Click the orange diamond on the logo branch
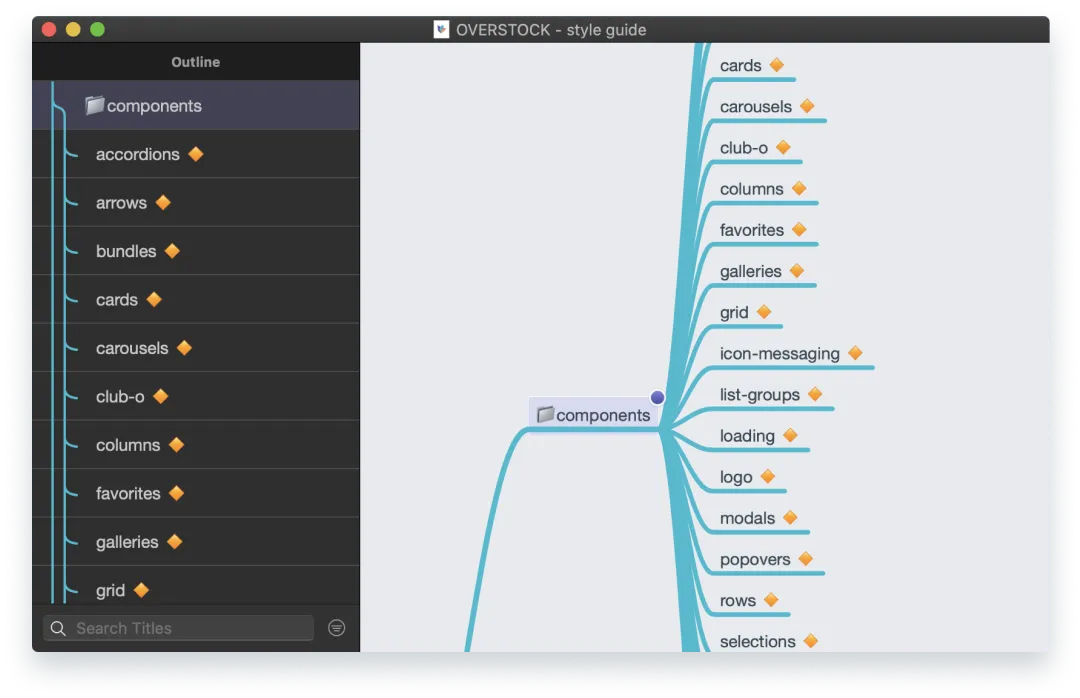 click(769, 477)
